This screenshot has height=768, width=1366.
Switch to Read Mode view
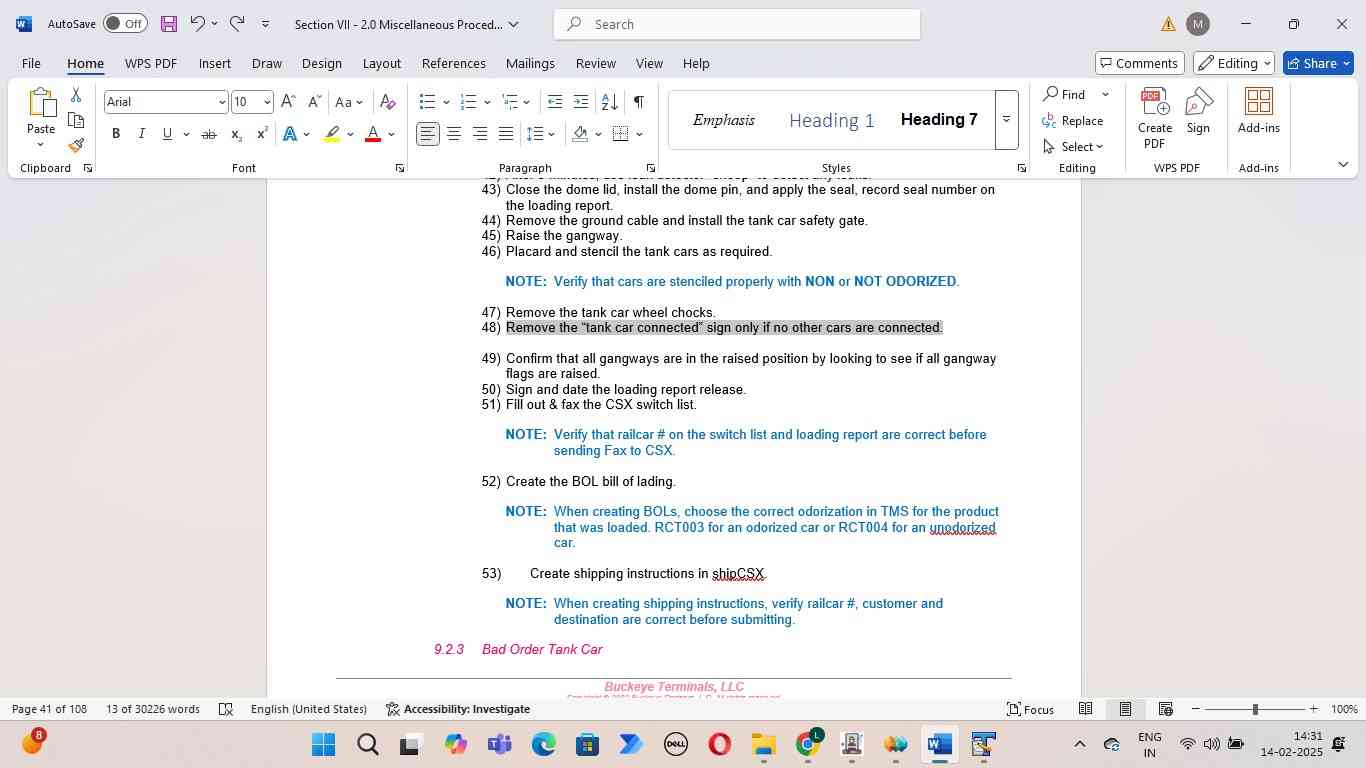tap(1085, 709)
